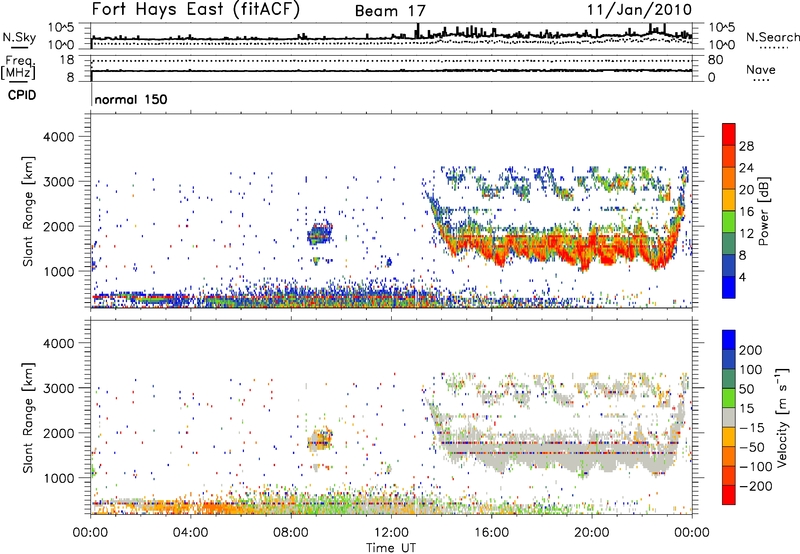Viewport: 800px width, 554px height.
Task: Pick light green segment of power color bar
Action: tap(729, 221)
